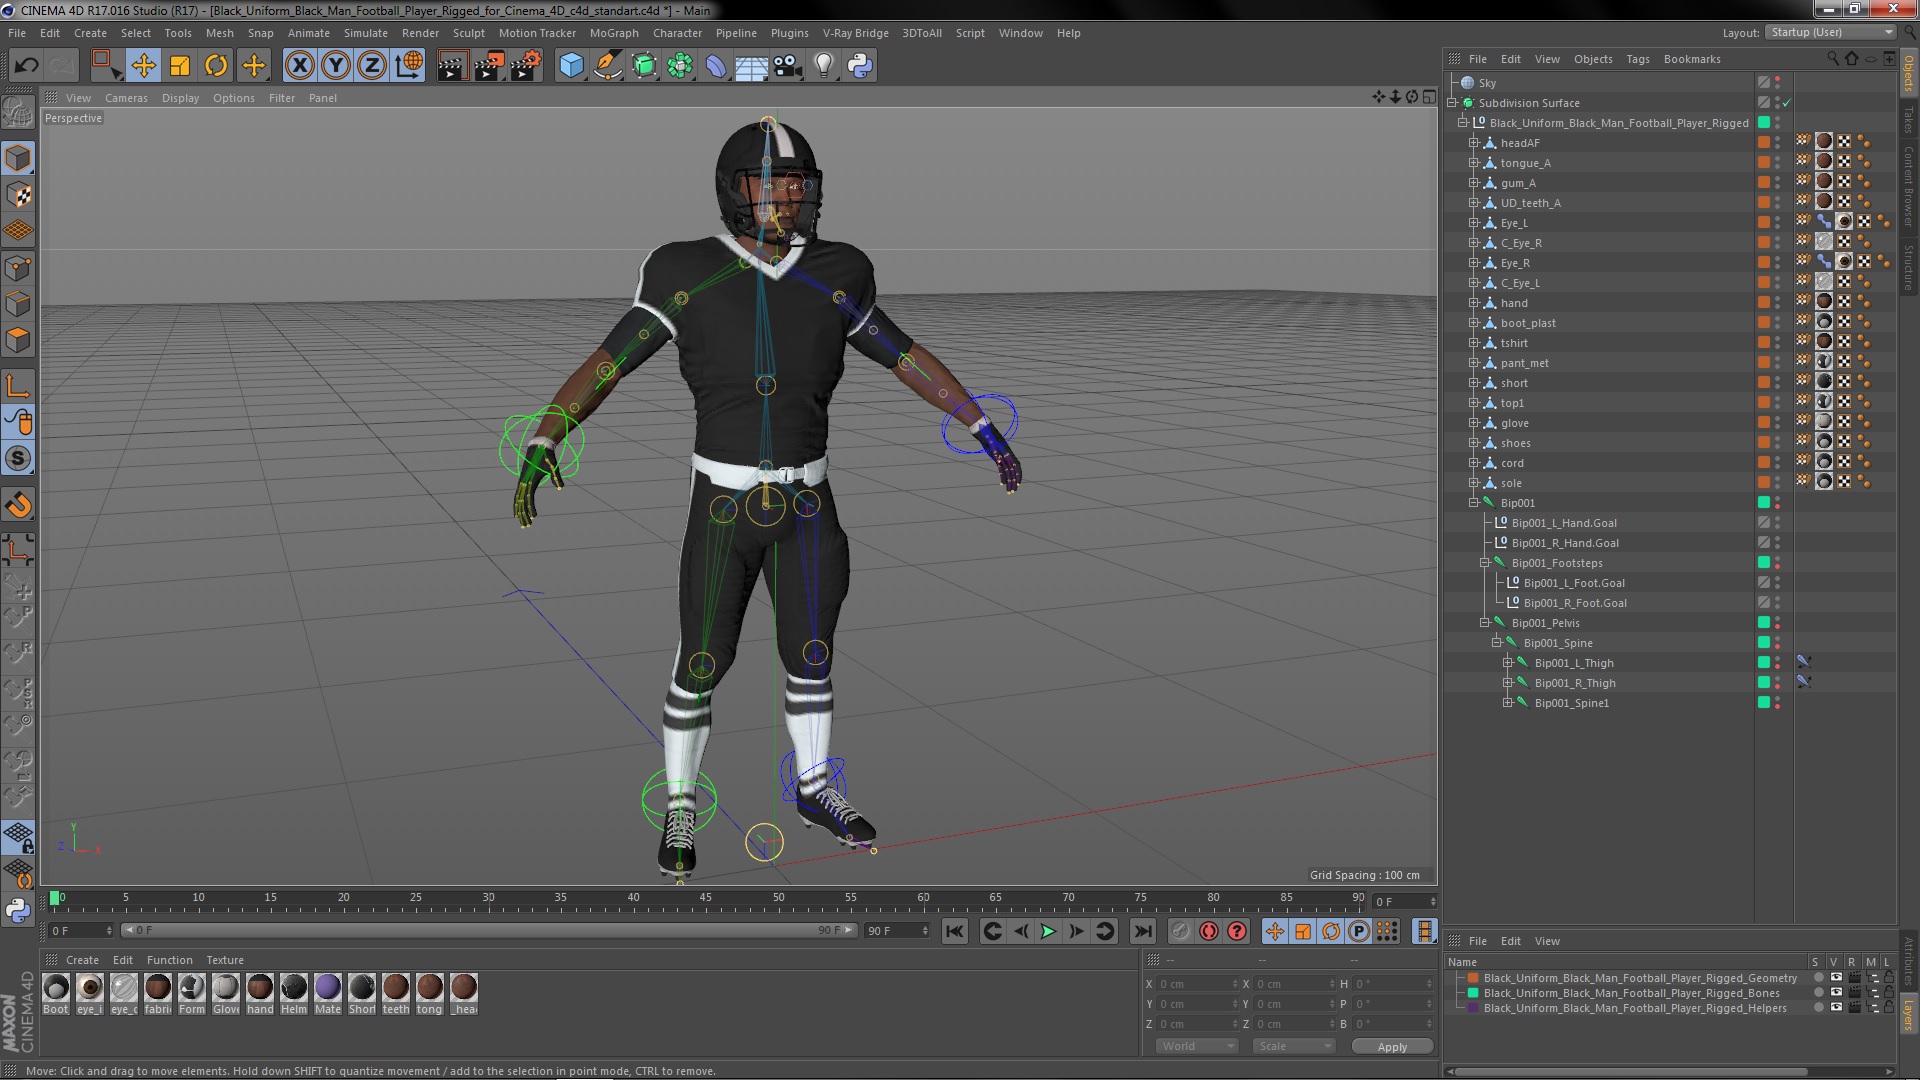
Task: Play animation forwards
Action: point(1048,931)
